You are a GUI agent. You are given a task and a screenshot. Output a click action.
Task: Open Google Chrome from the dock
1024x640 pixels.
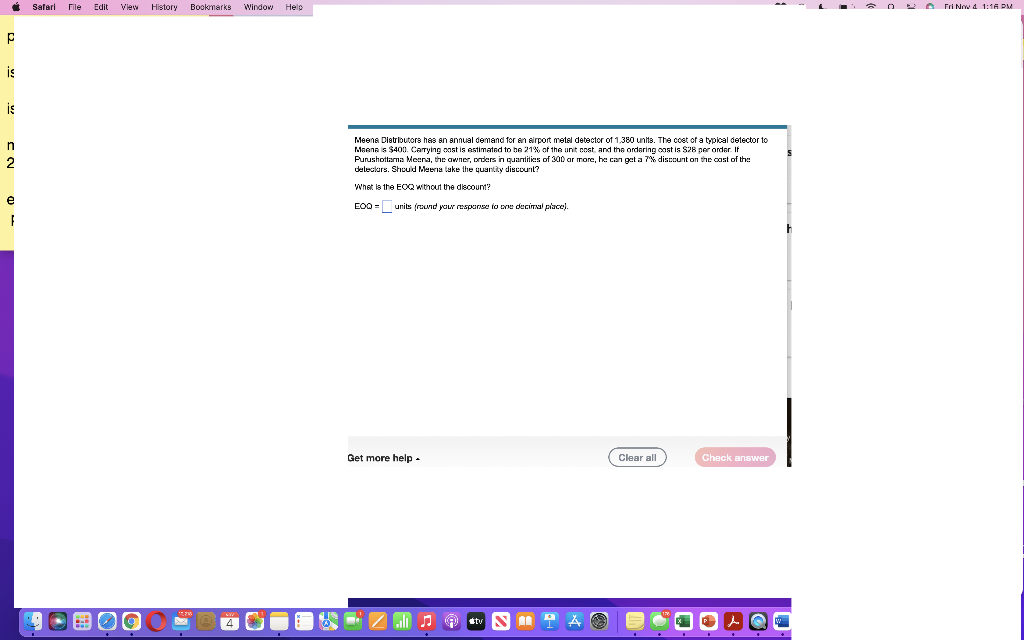pyautogui.click(x=131, y=621)
